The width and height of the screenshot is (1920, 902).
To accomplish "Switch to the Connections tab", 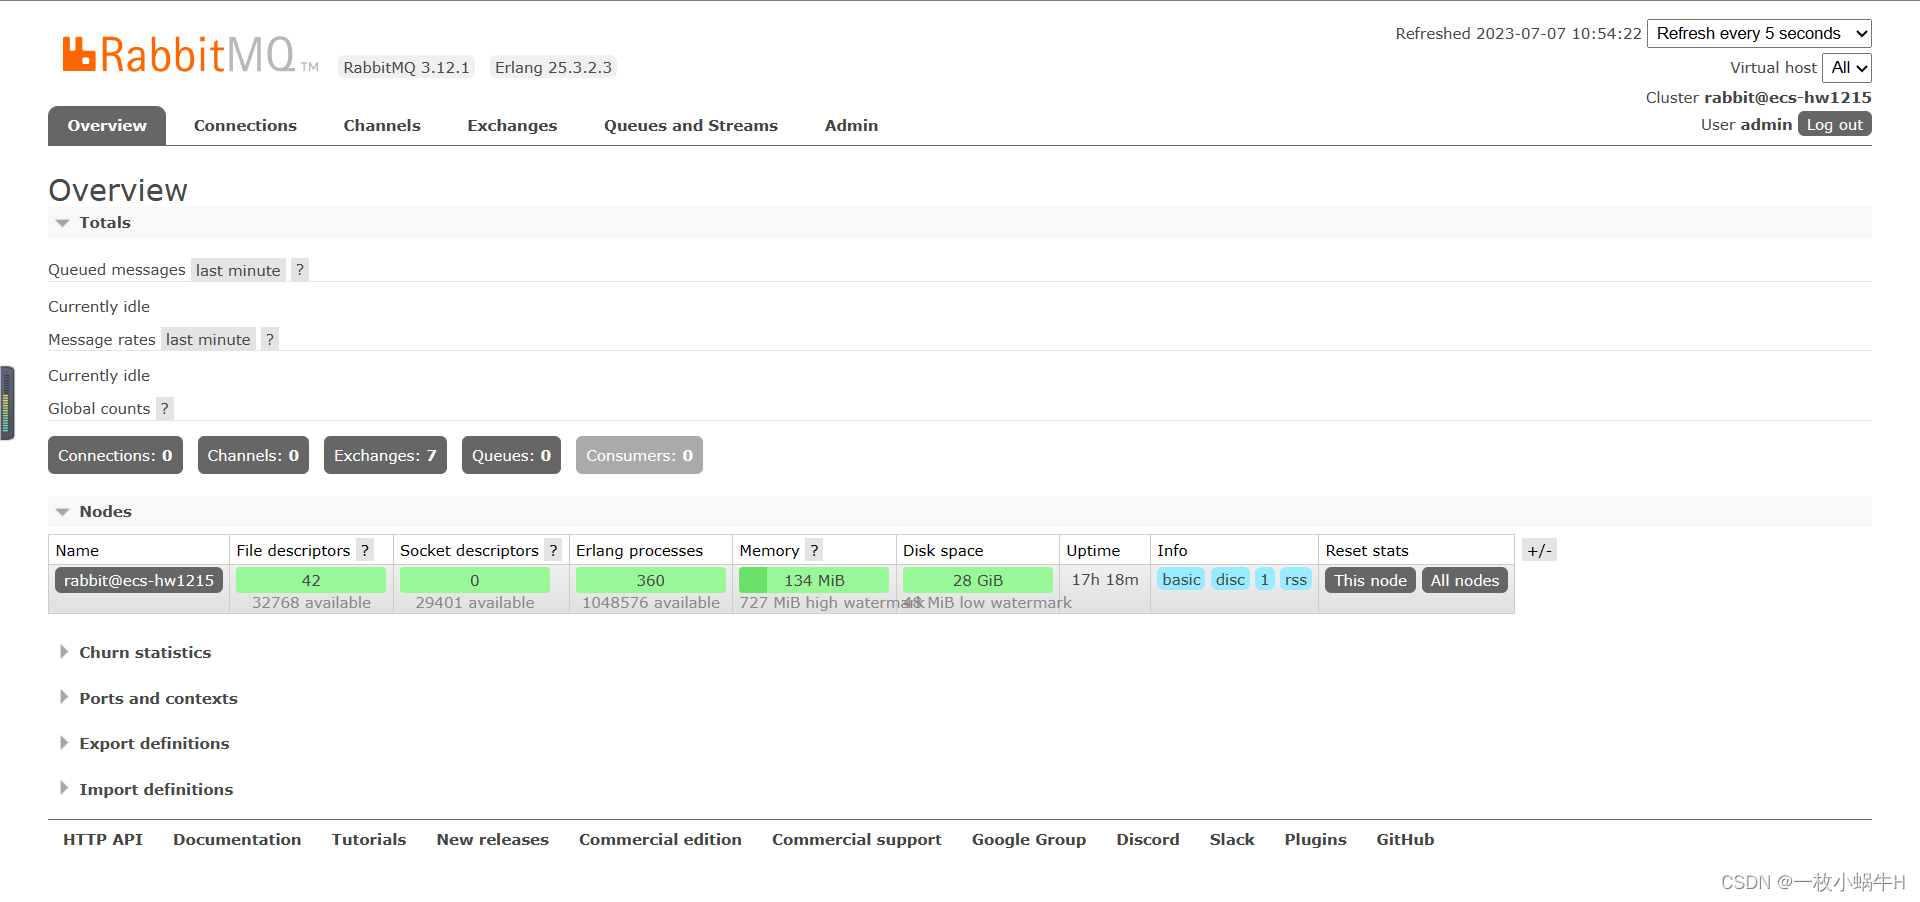I will point(245,125).
